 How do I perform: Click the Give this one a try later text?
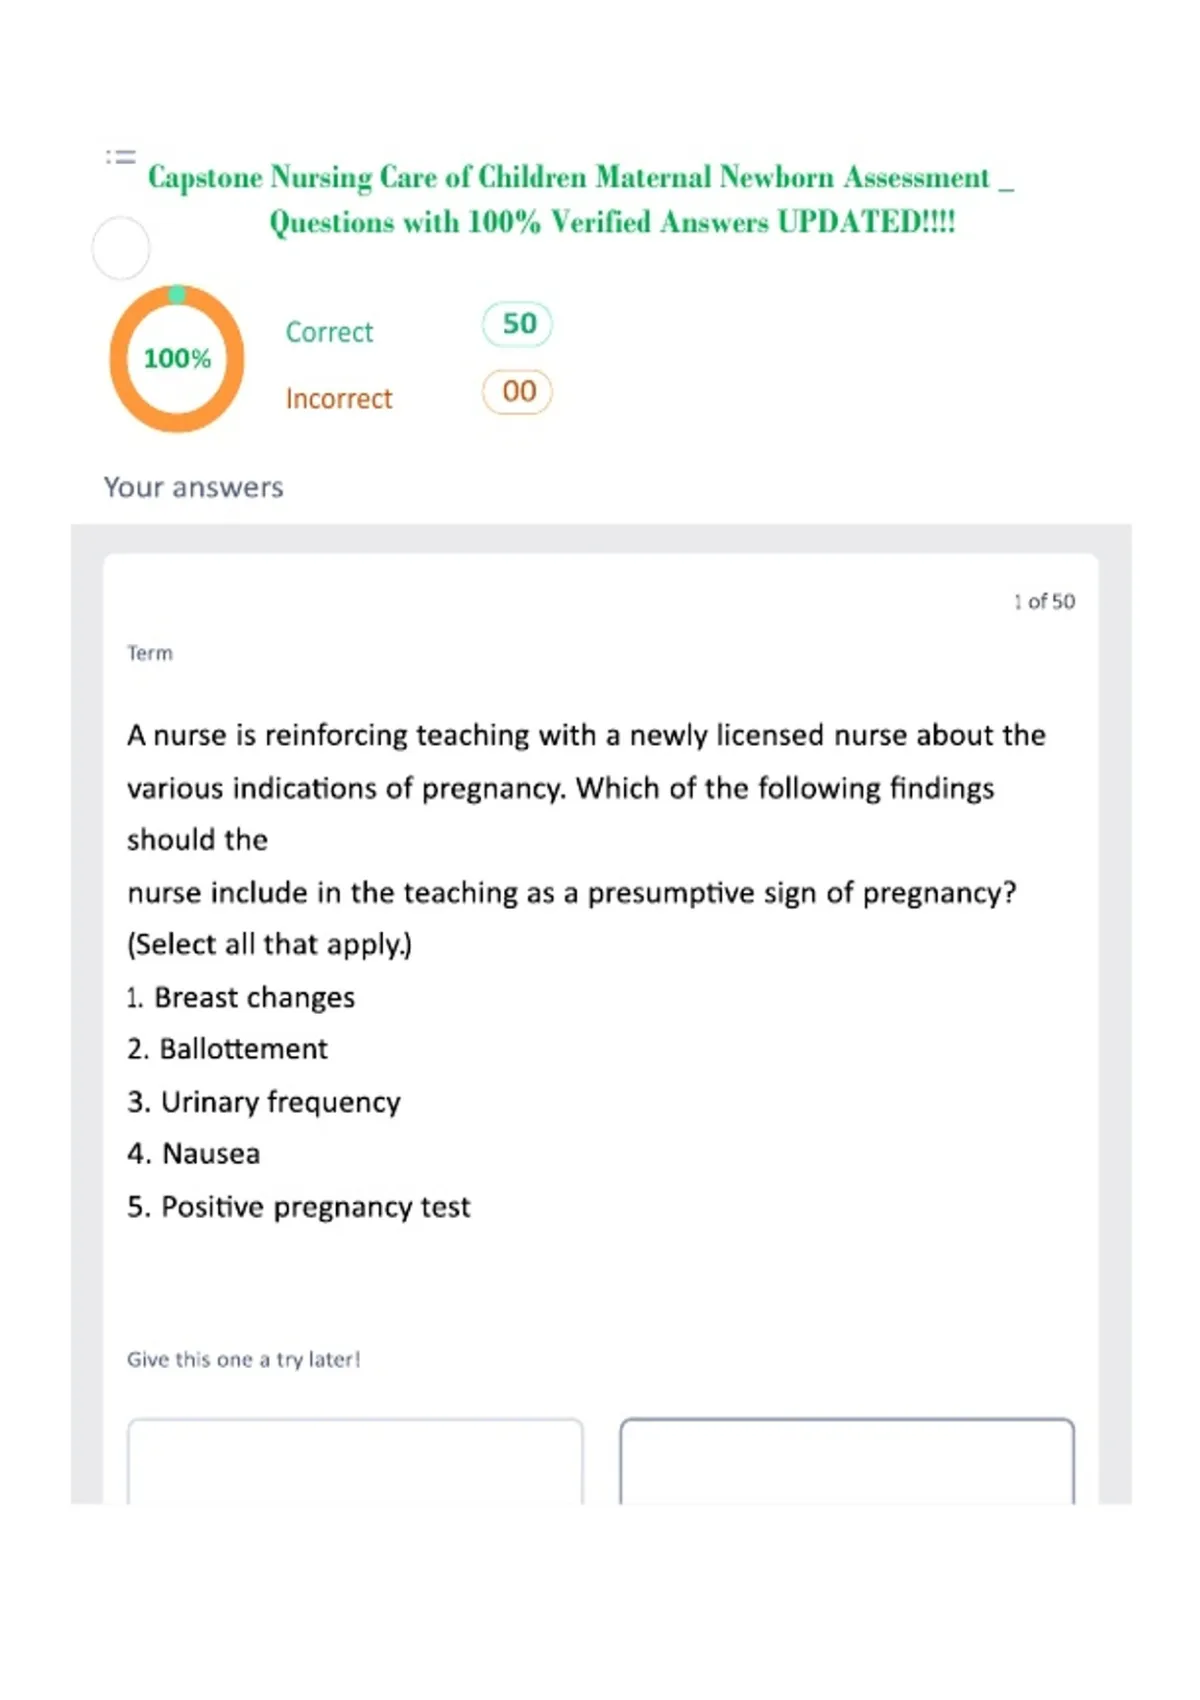tap(243, 1360)
